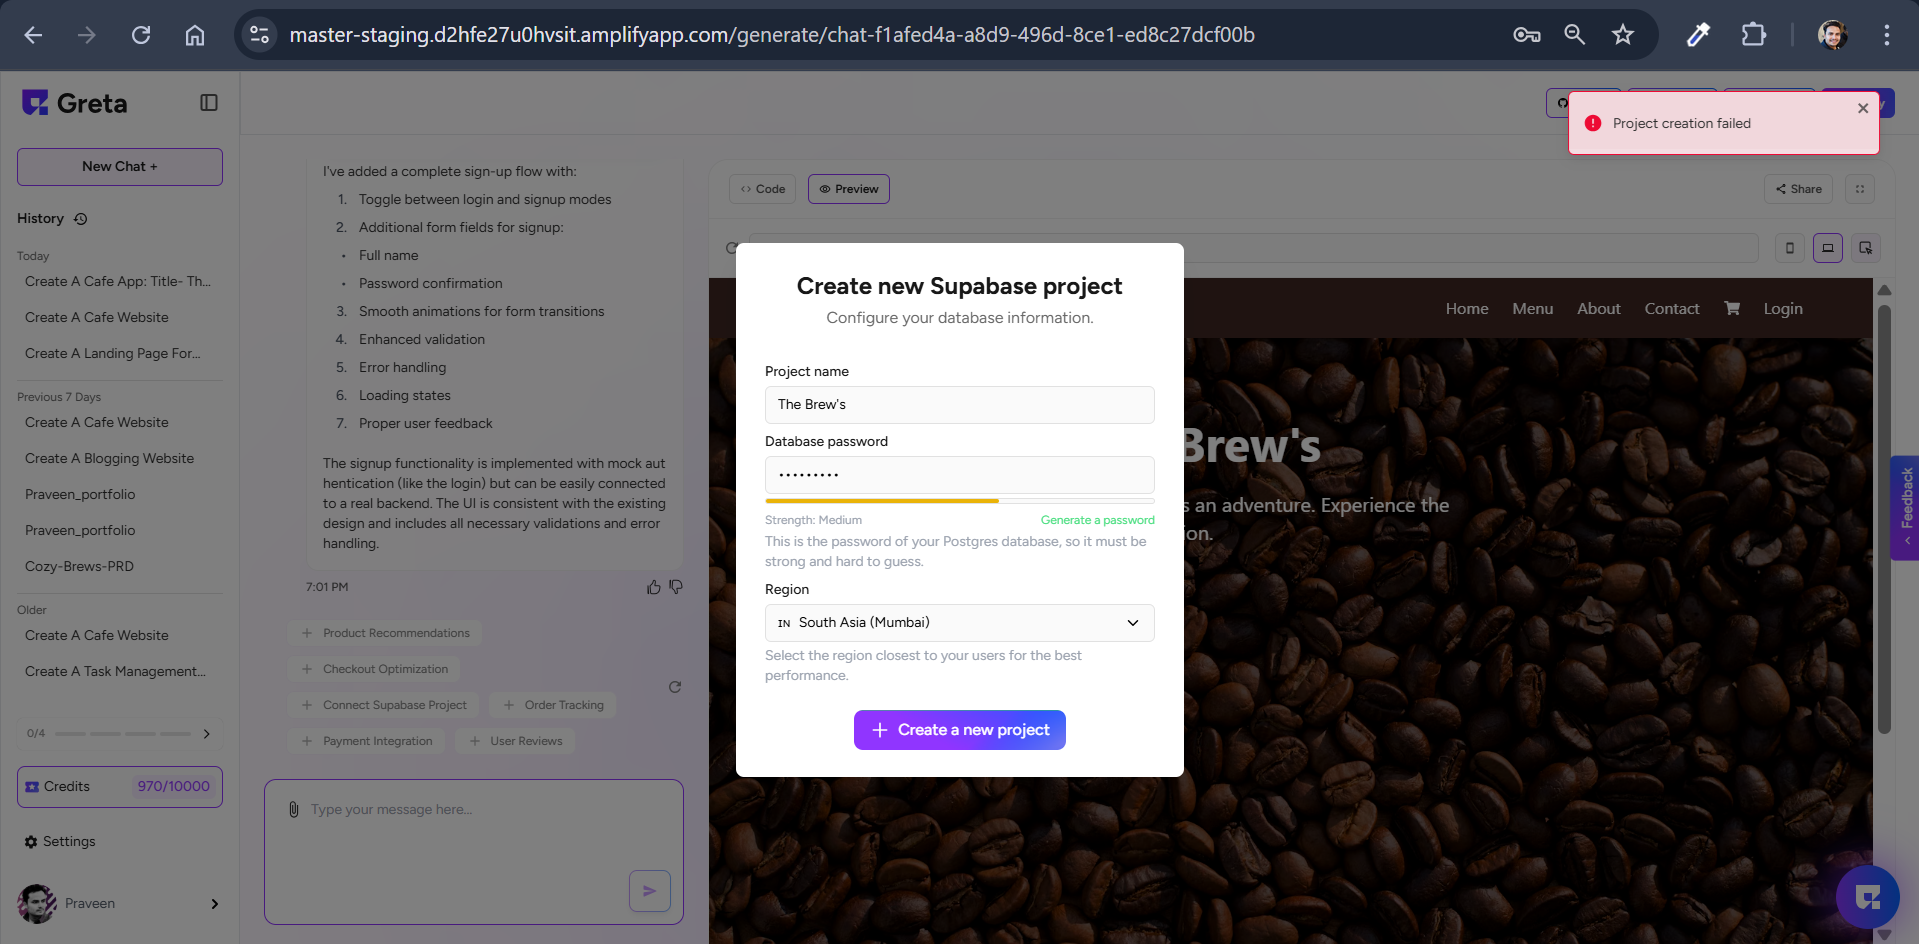The width and height of the screenshot is (1919, 944).
Task: Navigate back in browser
Action: pos(33,35)
